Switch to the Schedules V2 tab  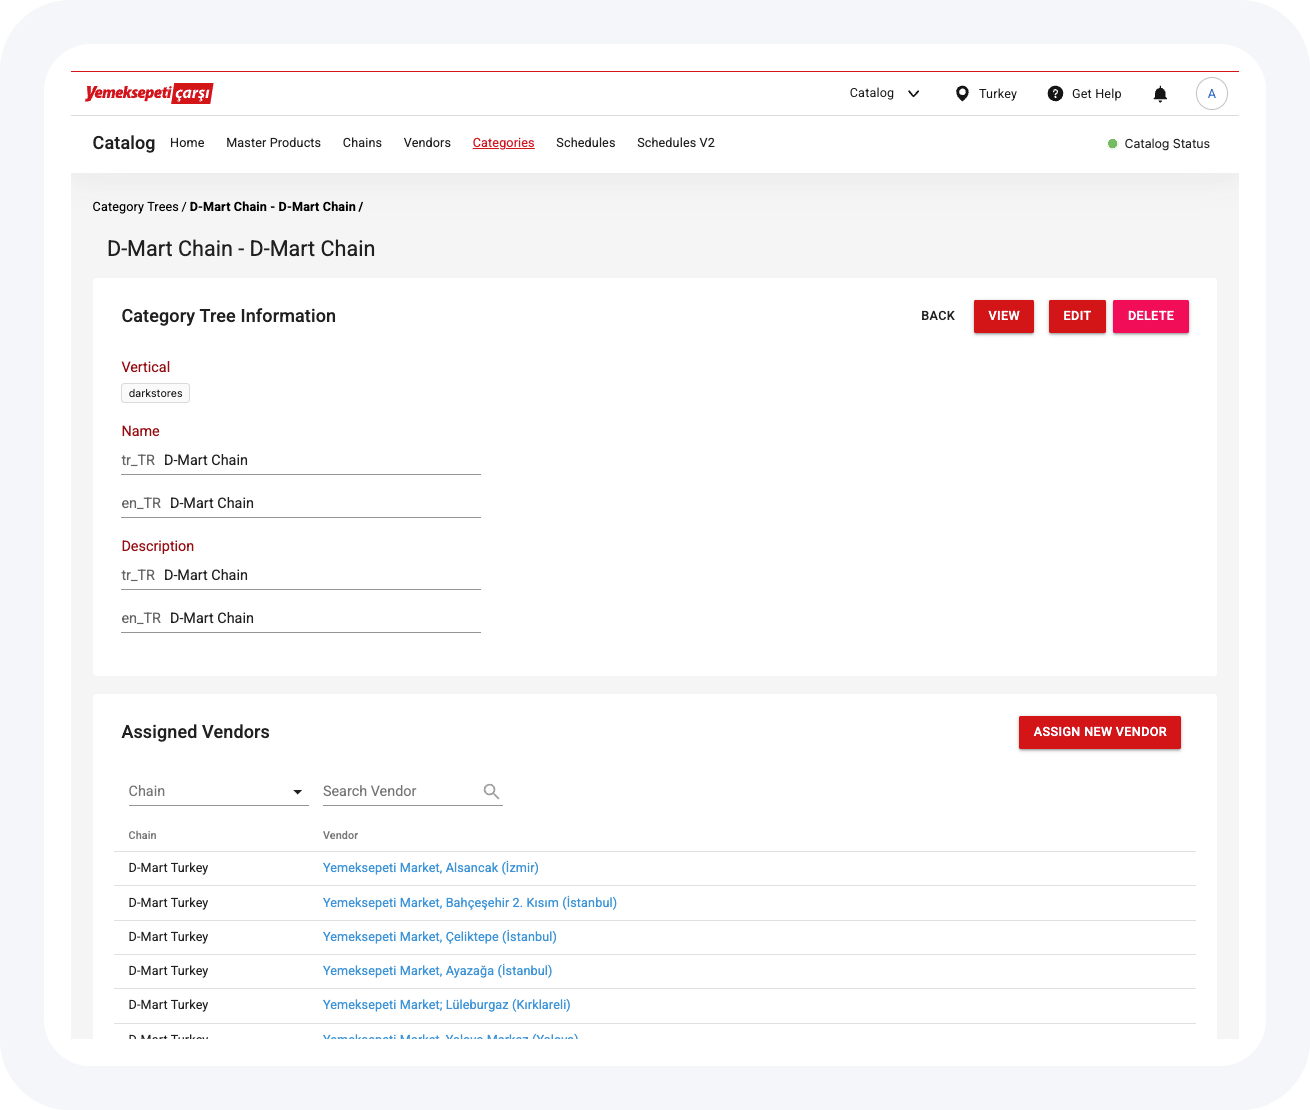click(x=676, y=143)
